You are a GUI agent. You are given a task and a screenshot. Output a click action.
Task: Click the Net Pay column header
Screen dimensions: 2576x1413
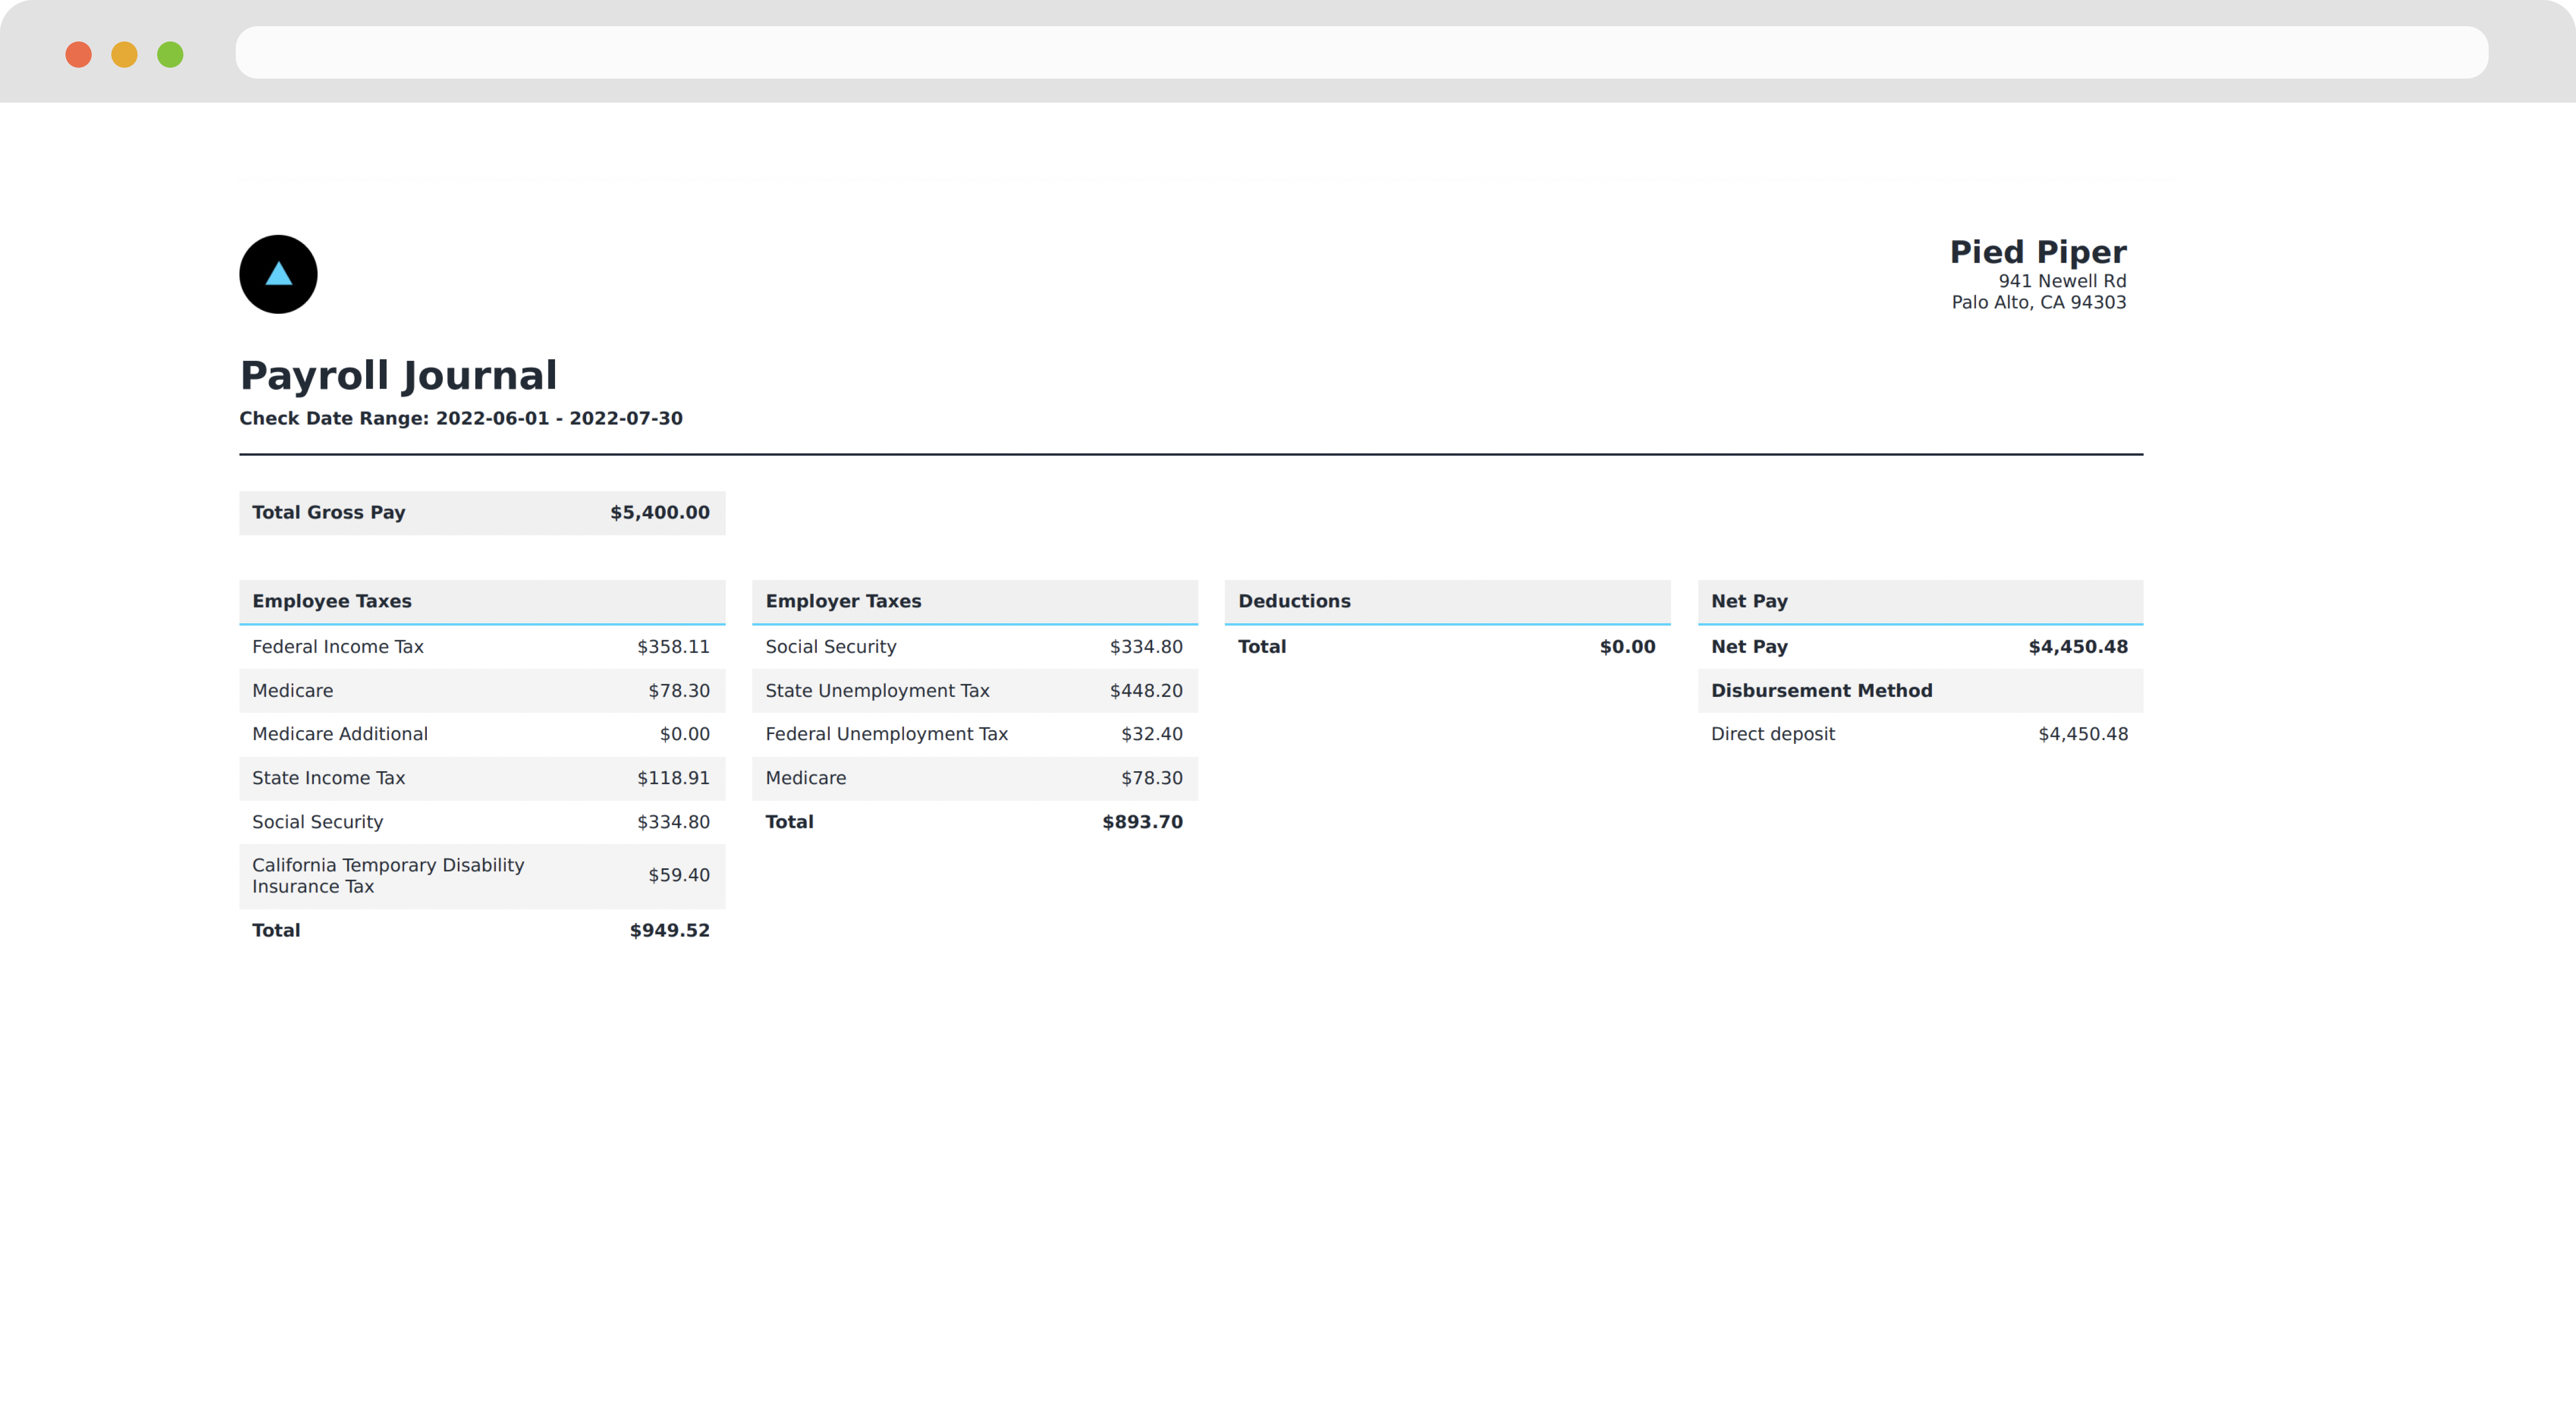pos(1921,601)
